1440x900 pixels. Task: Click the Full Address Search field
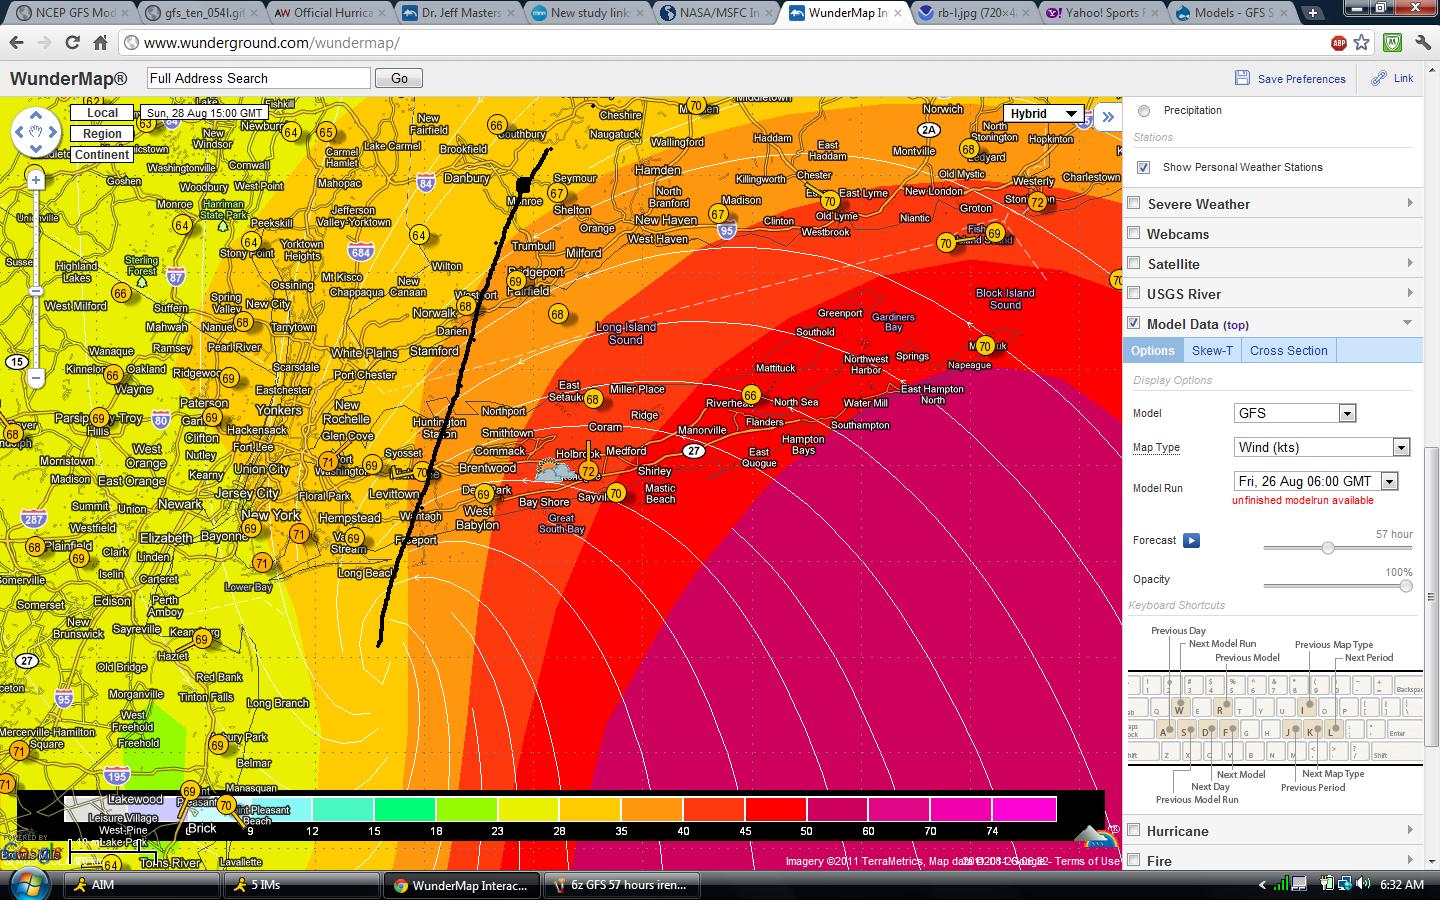(258, 78)
